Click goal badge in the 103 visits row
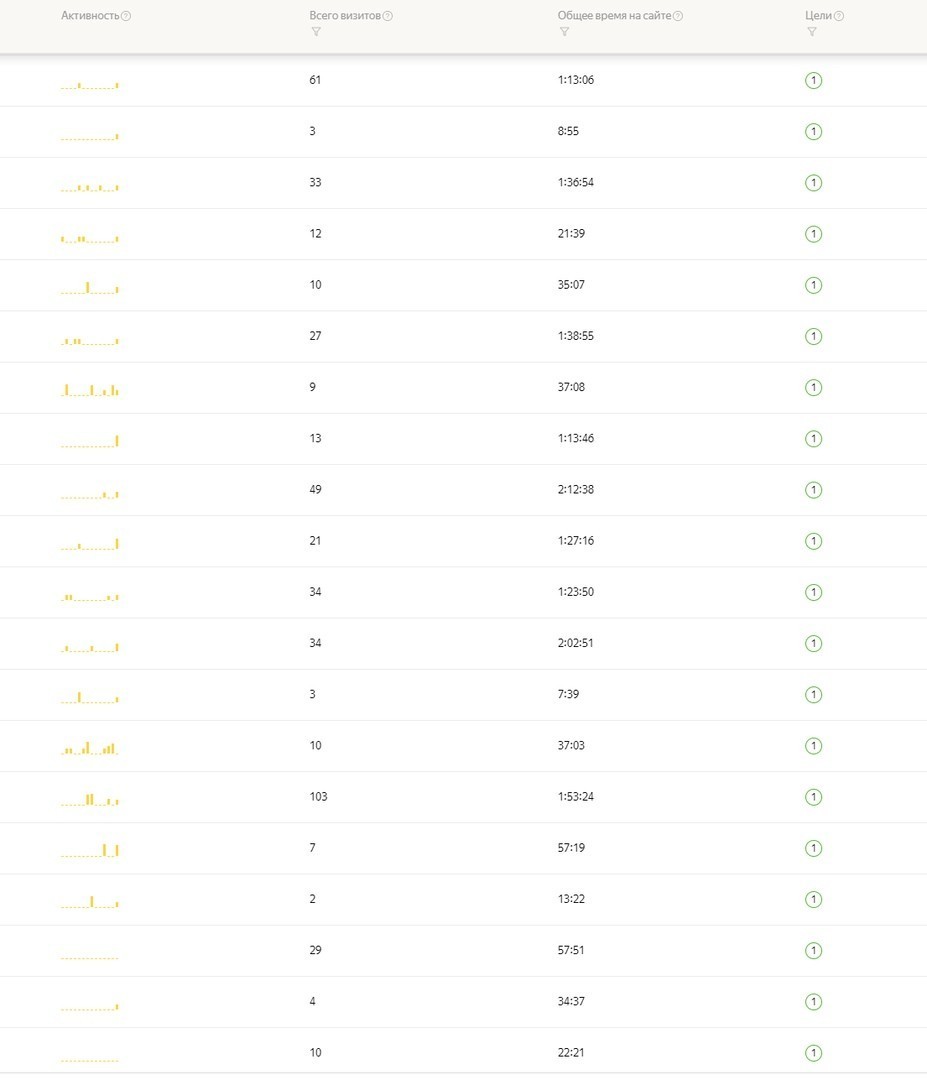 tap(813, 797)
